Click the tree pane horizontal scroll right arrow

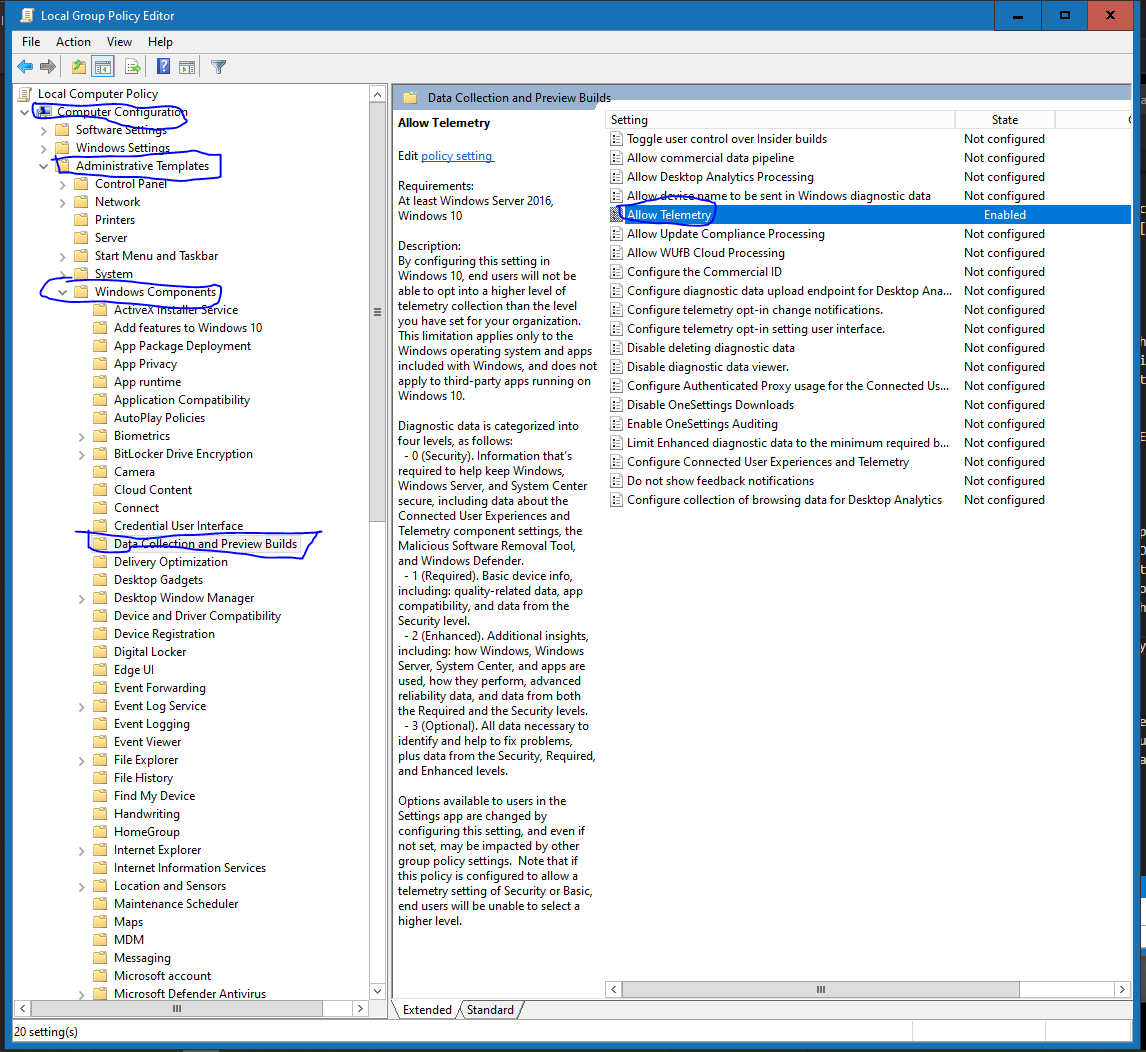pos(360,1008)
